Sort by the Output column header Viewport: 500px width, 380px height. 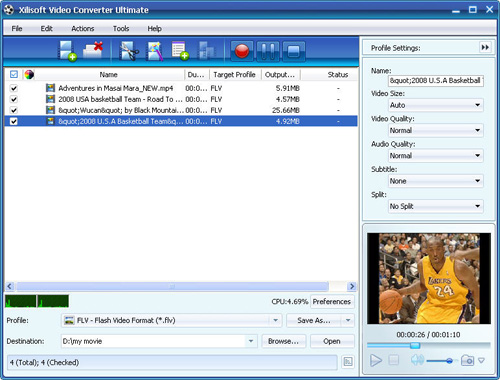[280, 75]
